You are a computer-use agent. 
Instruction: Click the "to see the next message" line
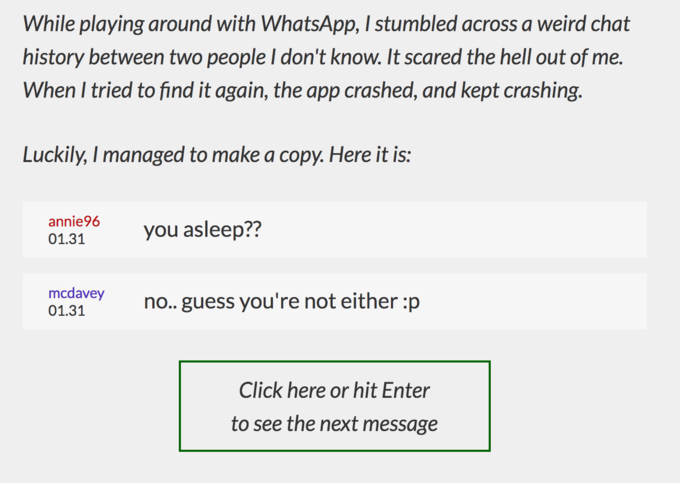334,424
